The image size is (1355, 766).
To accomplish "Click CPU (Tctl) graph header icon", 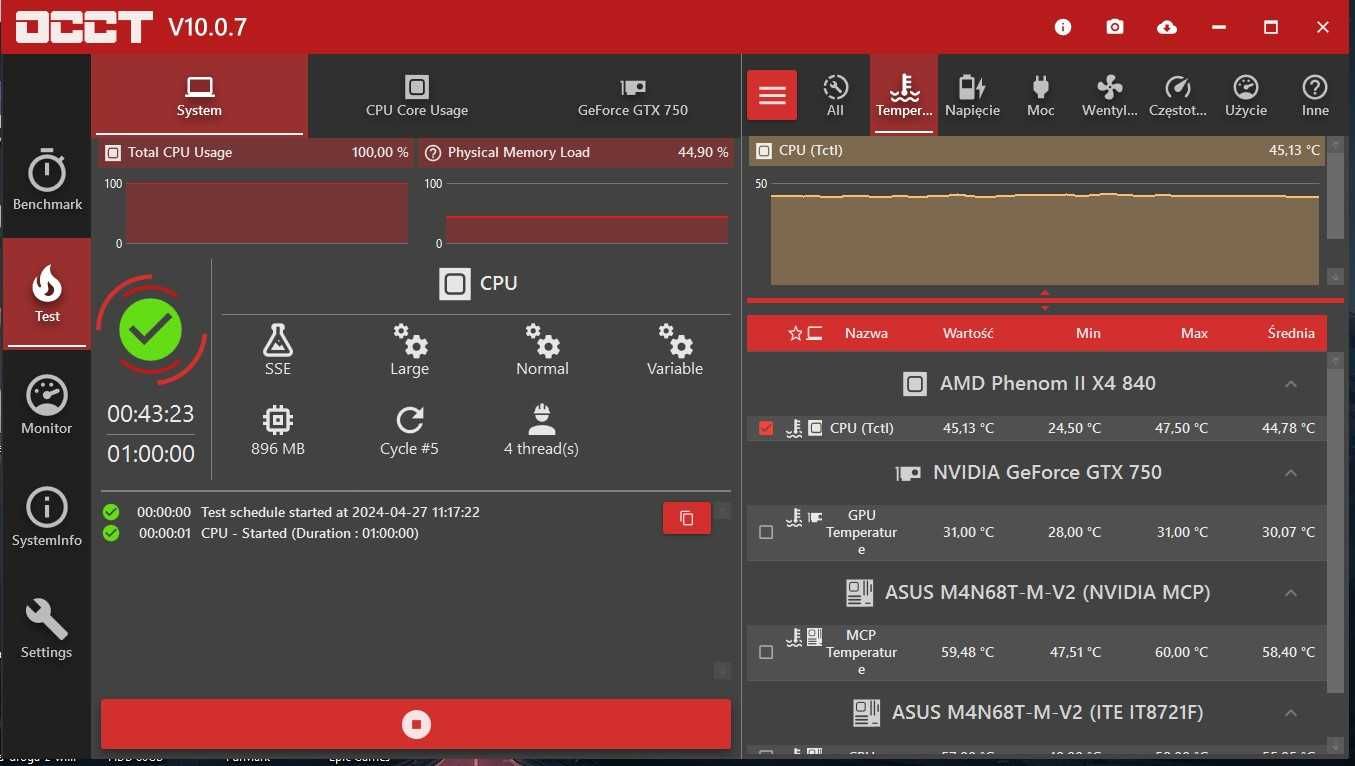I will pos(763,151).
